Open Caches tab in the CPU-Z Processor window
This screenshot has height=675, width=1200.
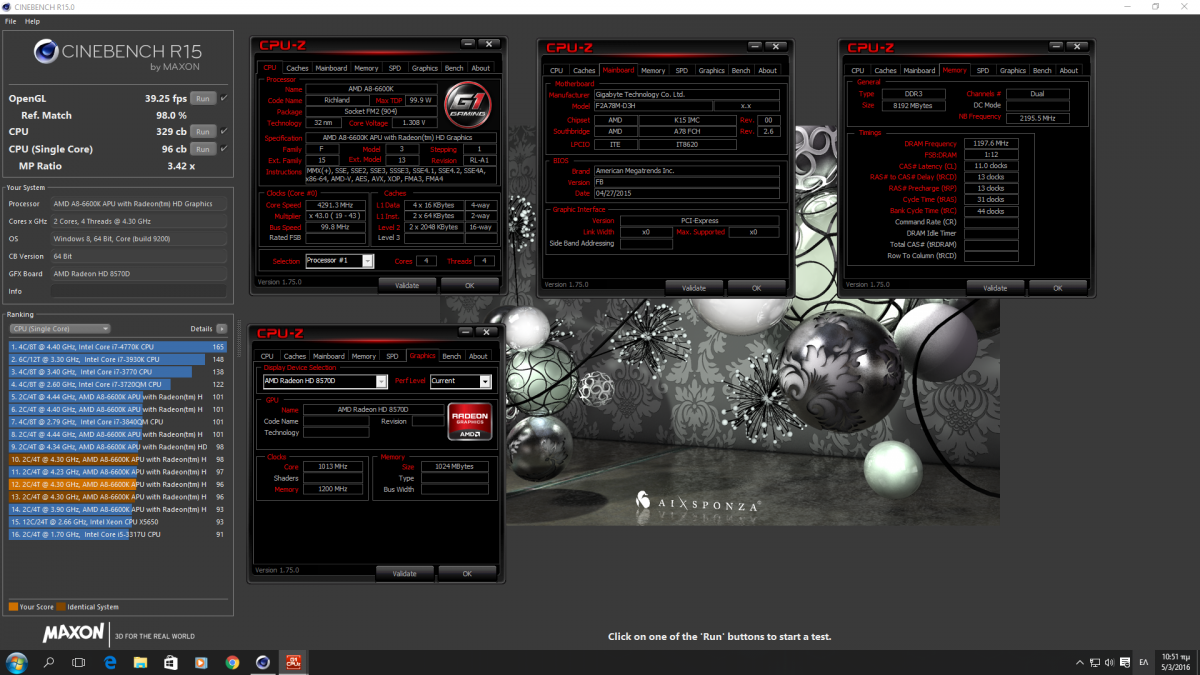[x=298, y=68]
